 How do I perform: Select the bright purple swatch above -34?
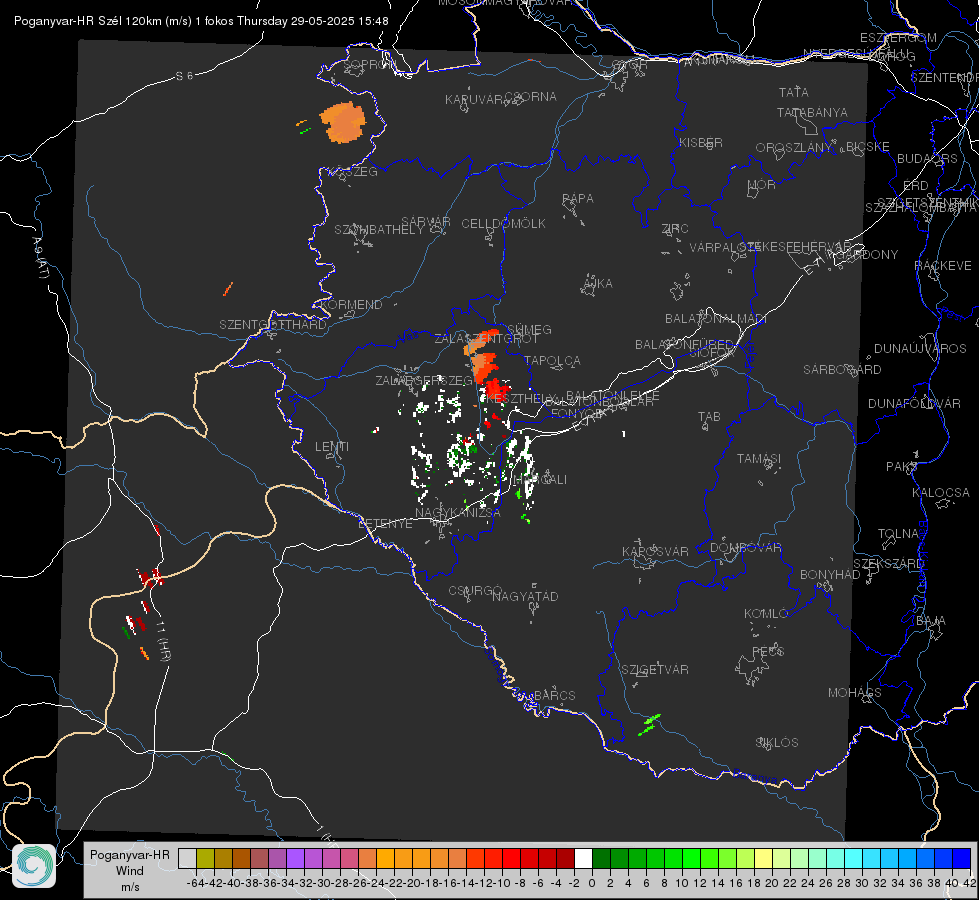(295, 859)
